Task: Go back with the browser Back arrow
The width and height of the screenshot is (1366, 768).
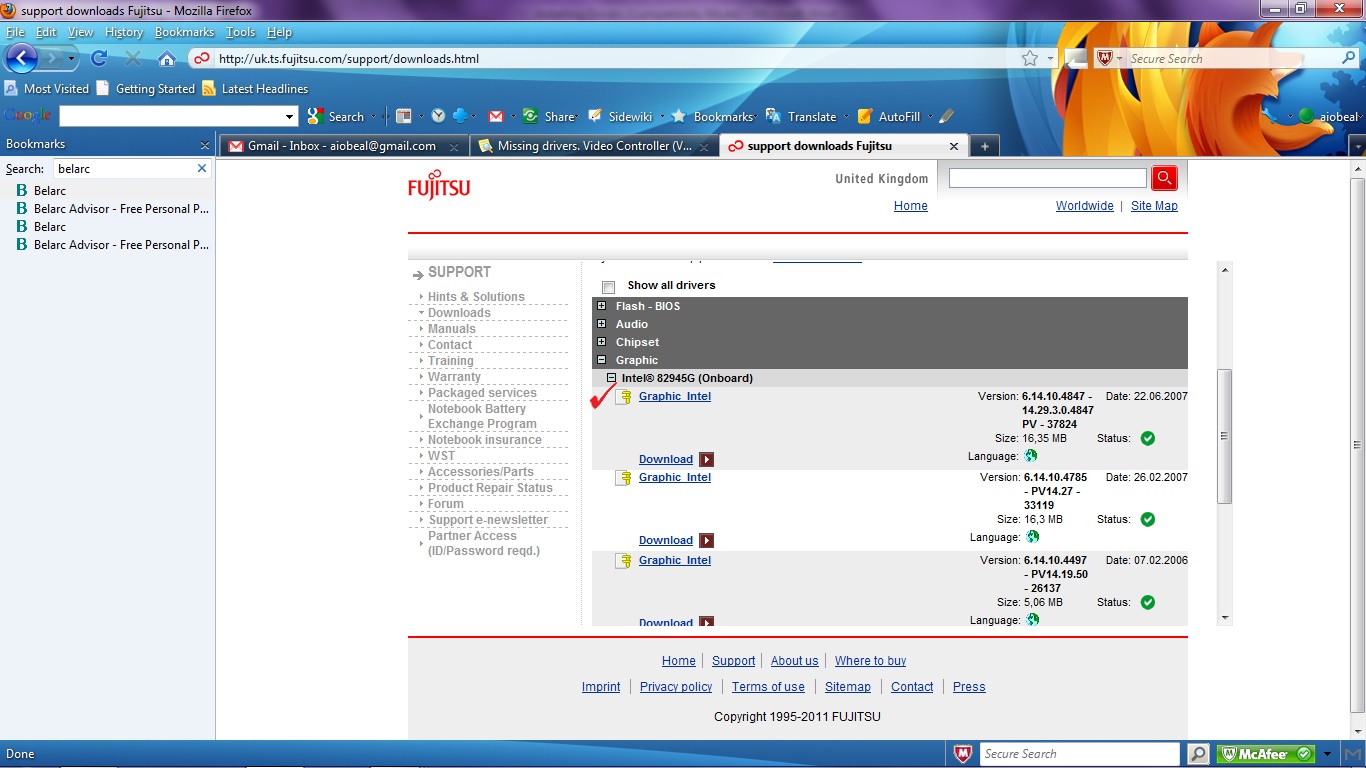Action: [x=21, y=58]
